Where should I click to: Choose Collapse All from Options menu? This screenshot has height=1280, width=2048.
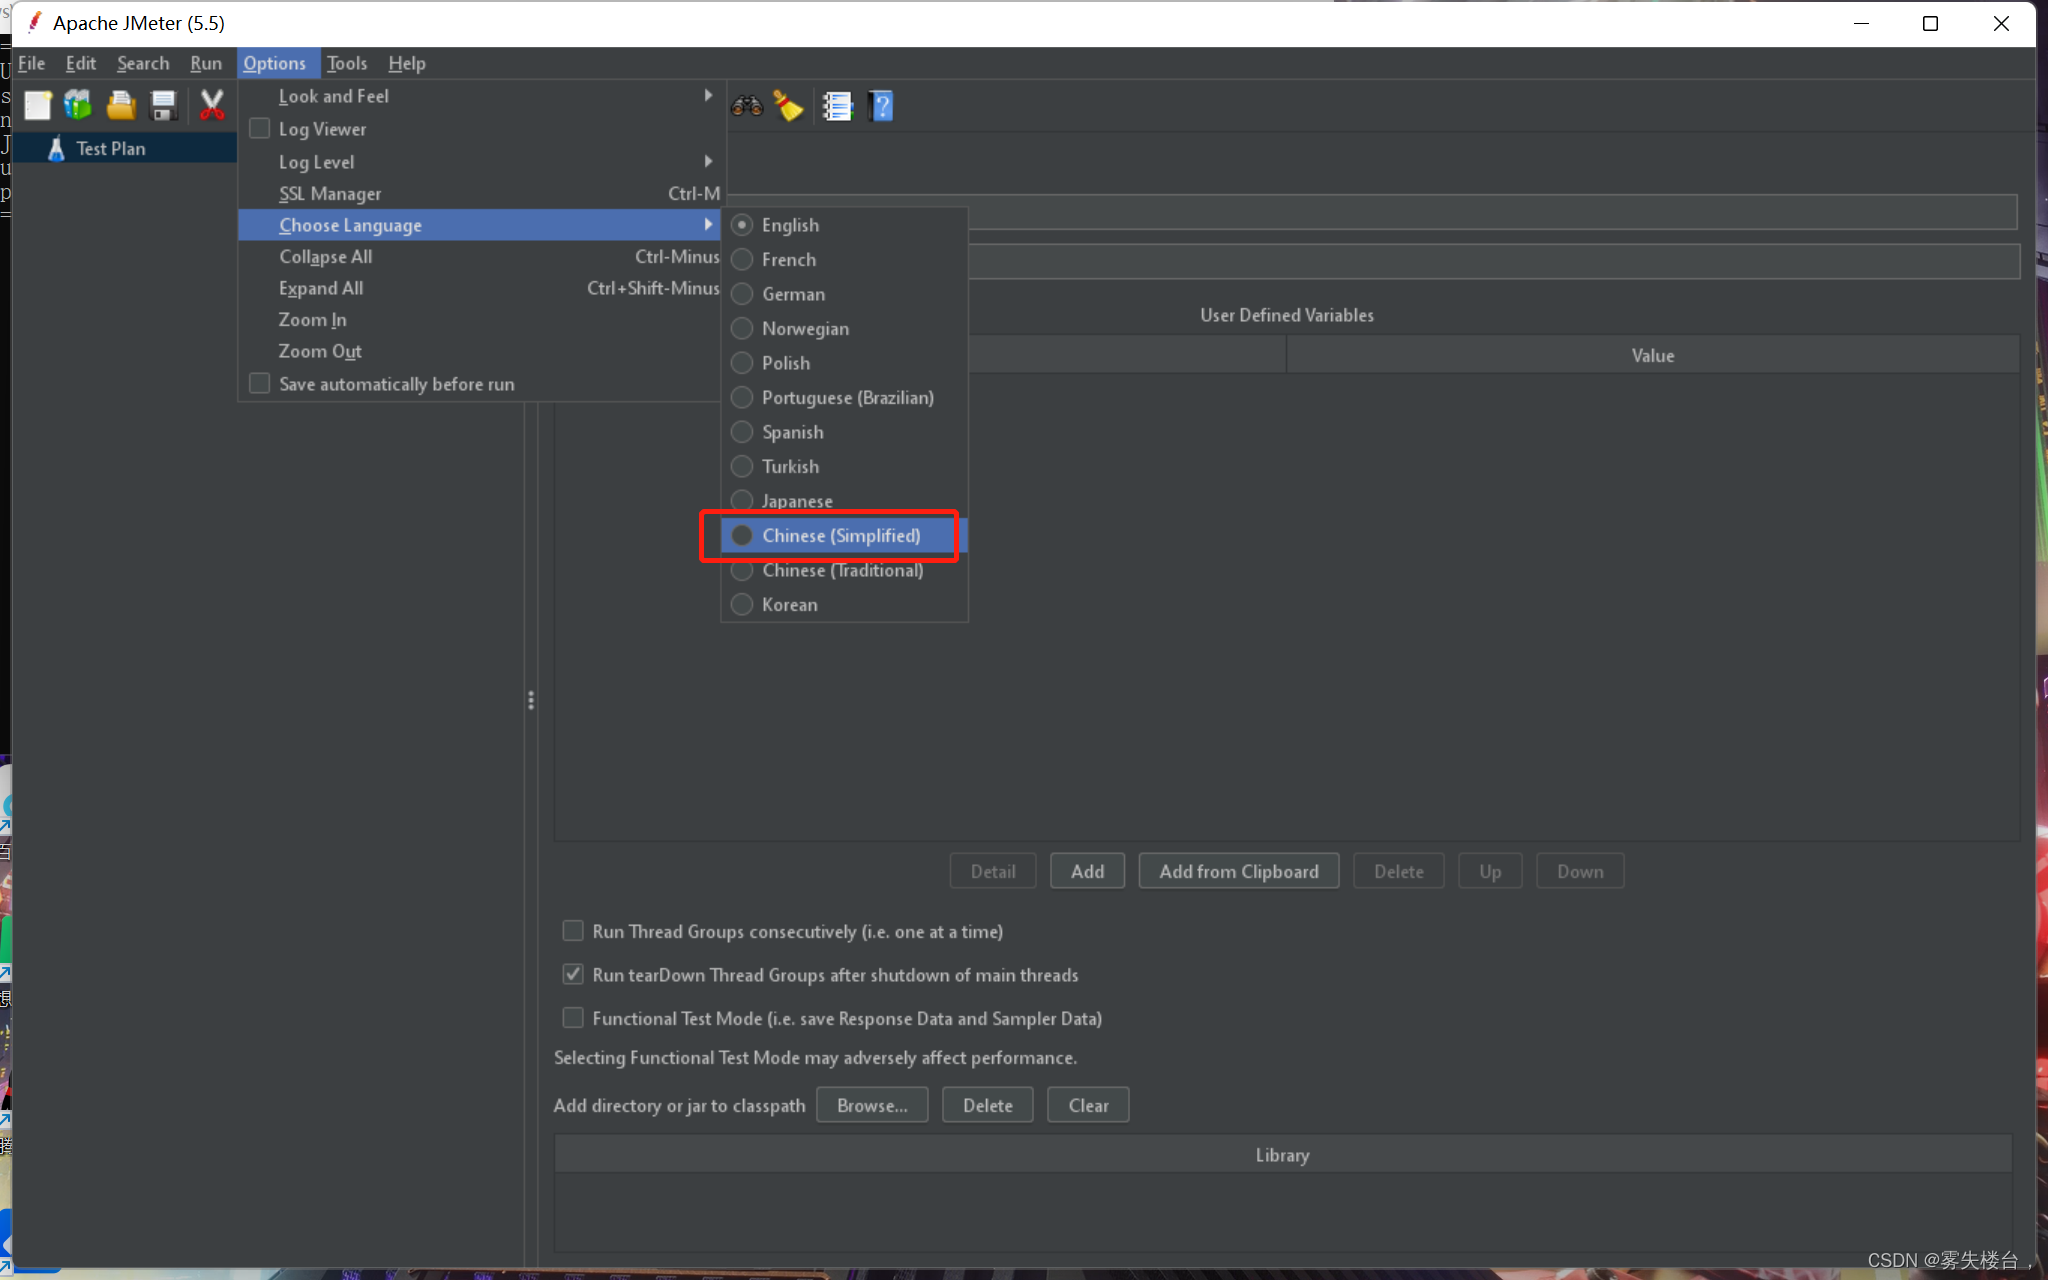pyautogui.click(x=480, y=257)
